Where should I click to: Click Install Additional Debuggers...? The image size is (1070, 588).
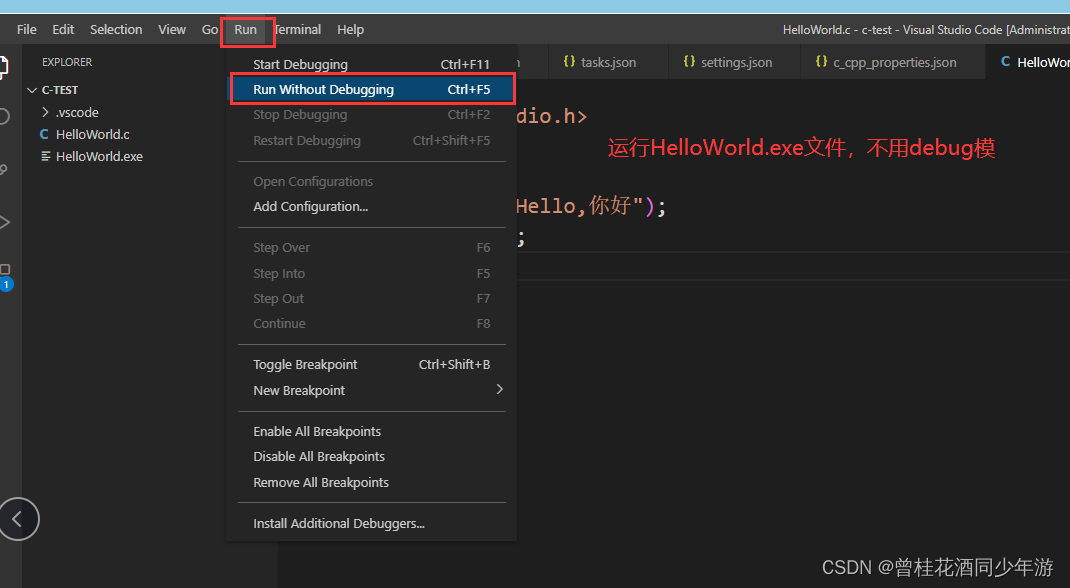pos(371,523)
